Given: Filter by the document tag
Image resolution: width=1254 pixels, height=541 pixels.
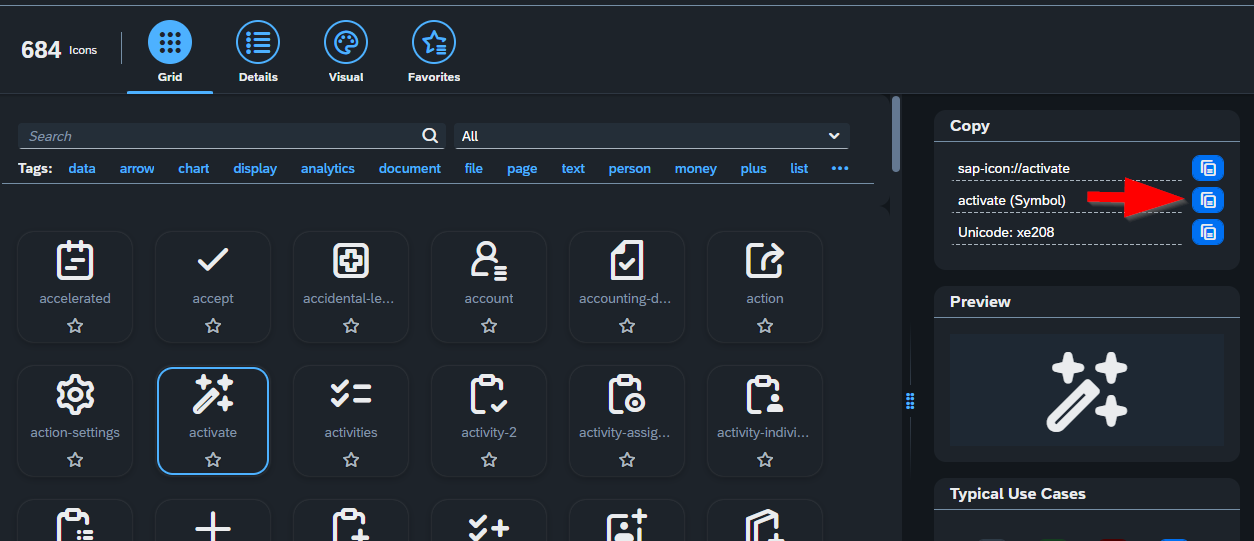Looking at the screenshot, I should pos(410,168).
